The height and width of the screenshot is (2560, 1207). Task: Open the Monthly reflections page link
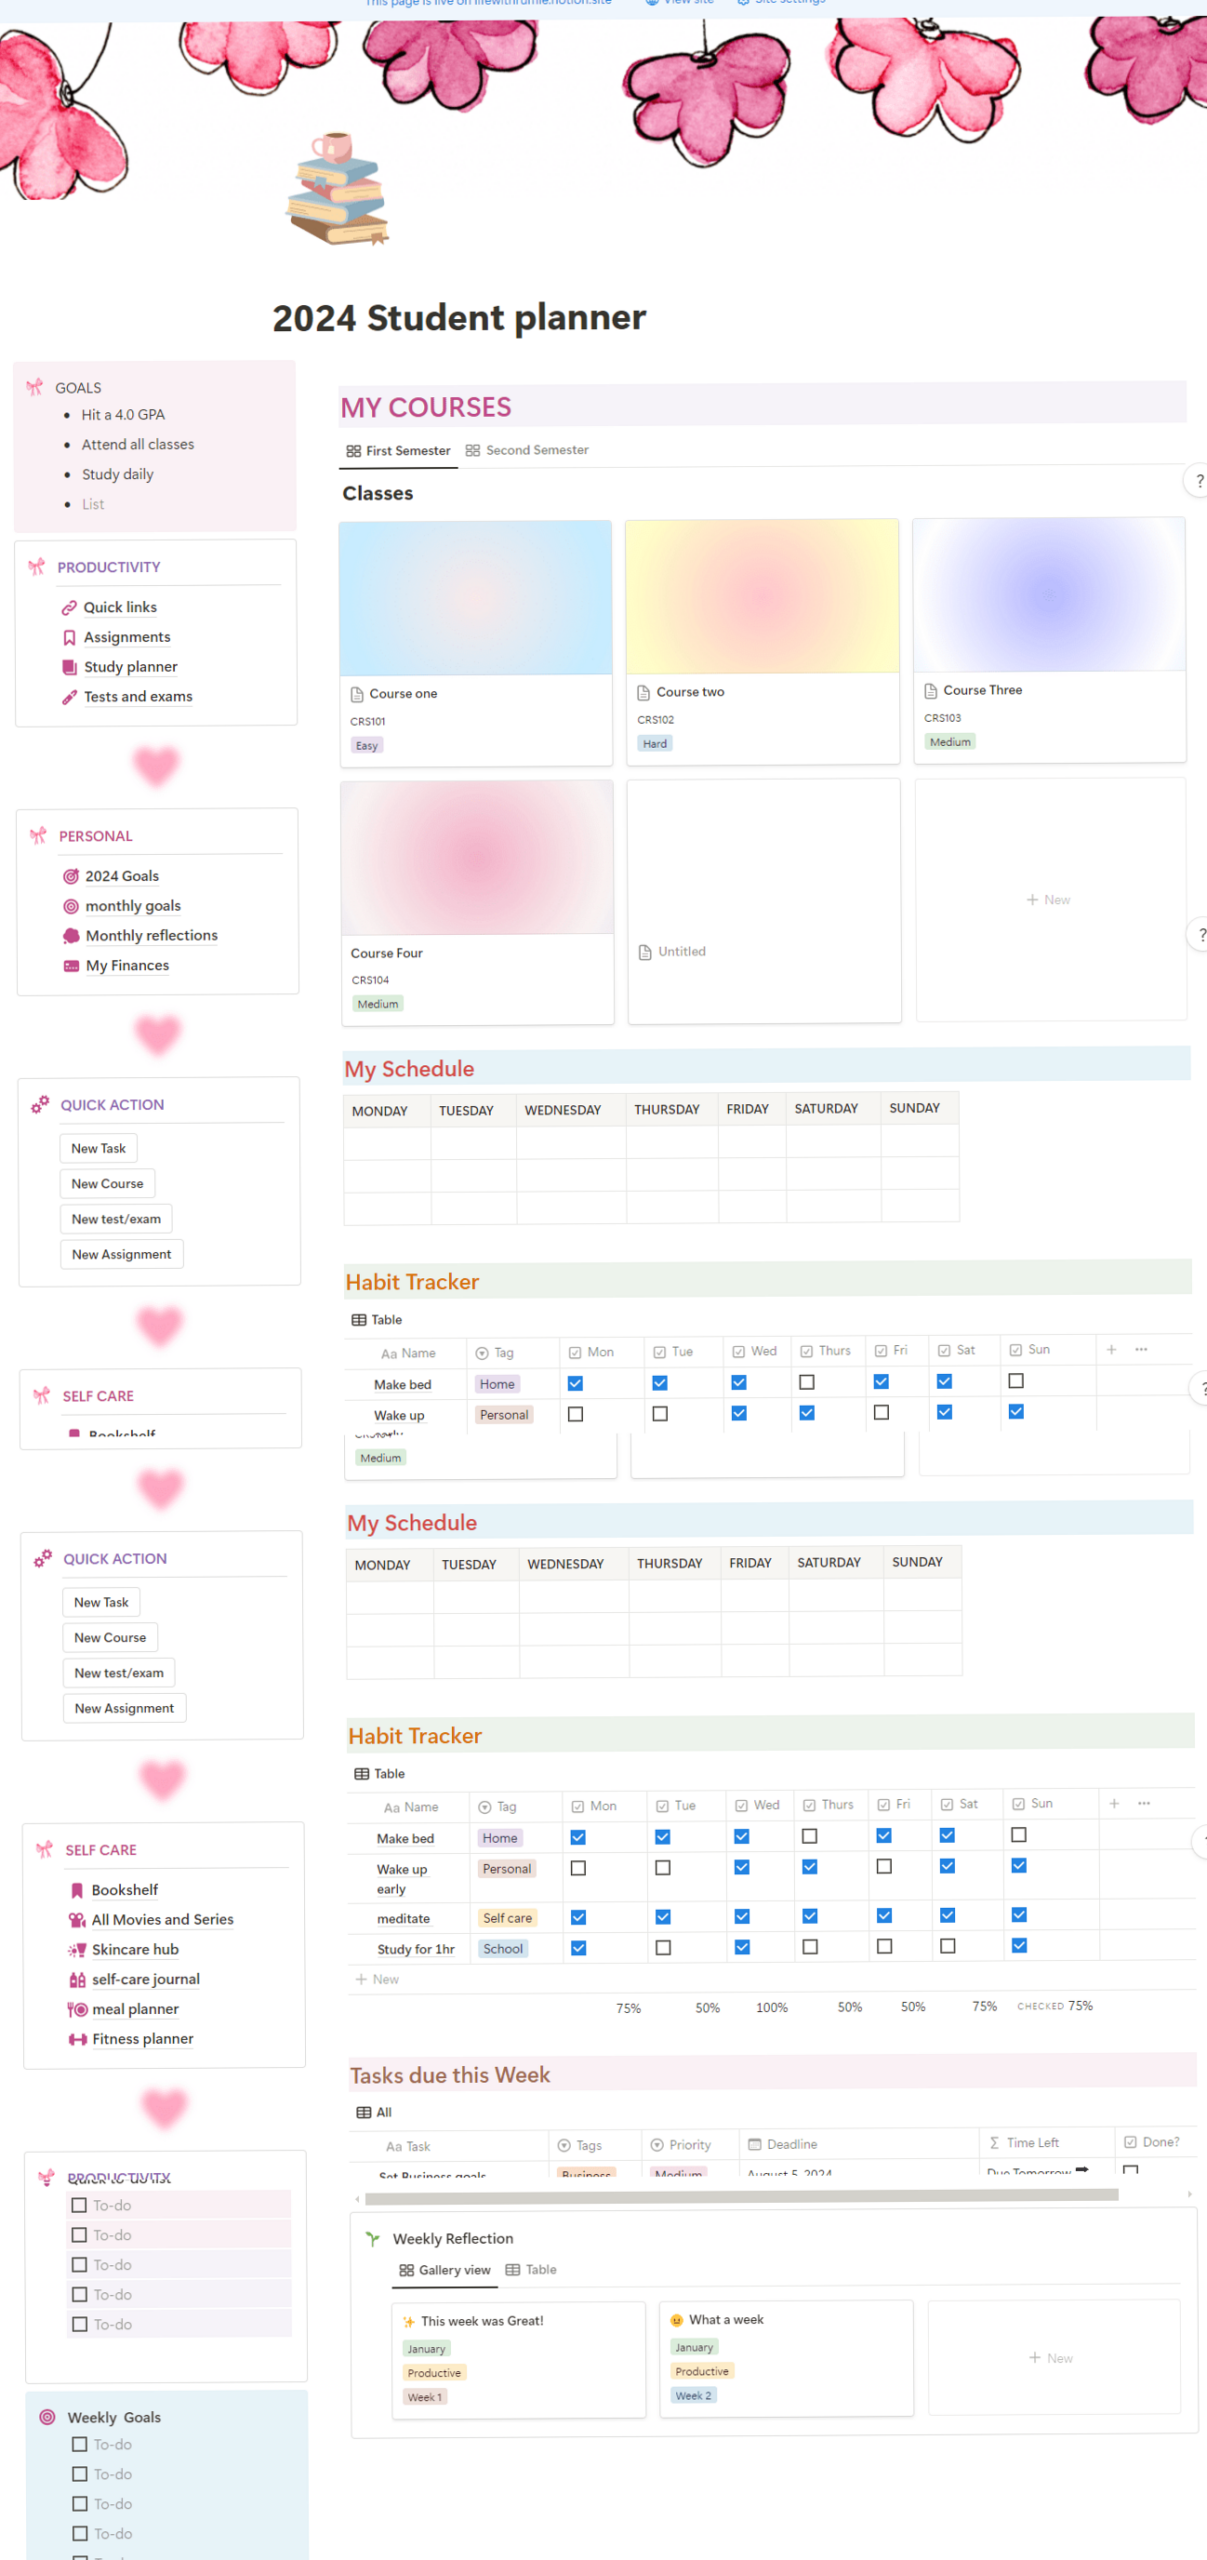tap(151, 935)
